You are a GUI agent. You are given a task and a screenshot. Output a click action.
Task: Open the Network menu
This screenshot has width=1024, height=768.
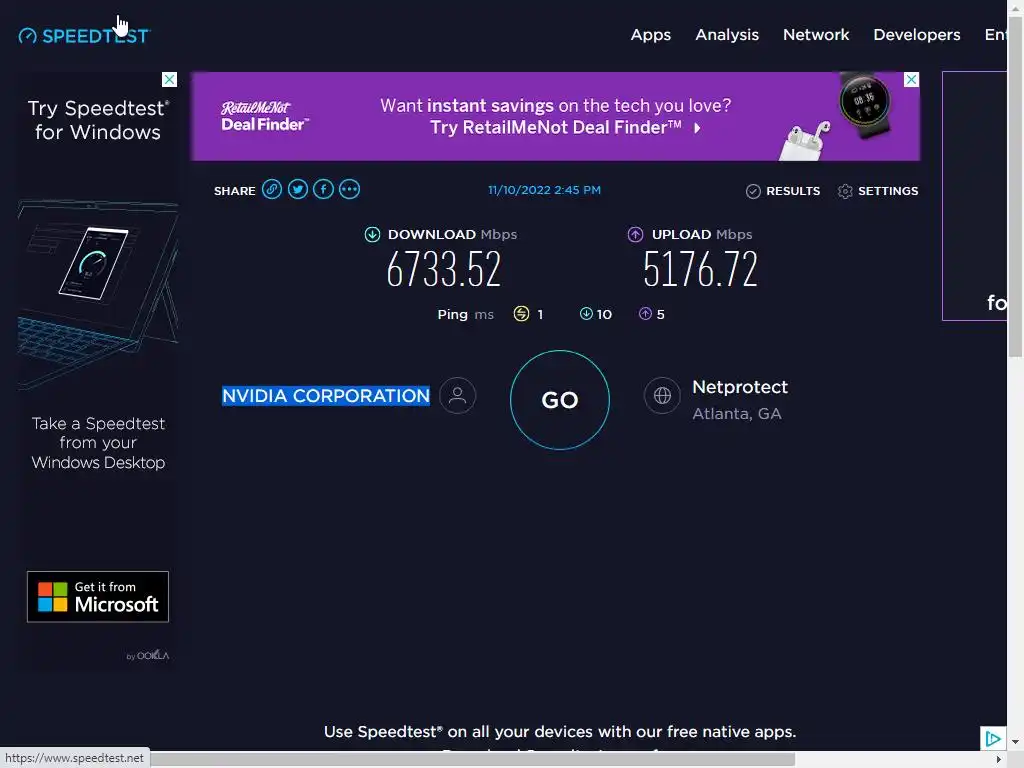816,35
